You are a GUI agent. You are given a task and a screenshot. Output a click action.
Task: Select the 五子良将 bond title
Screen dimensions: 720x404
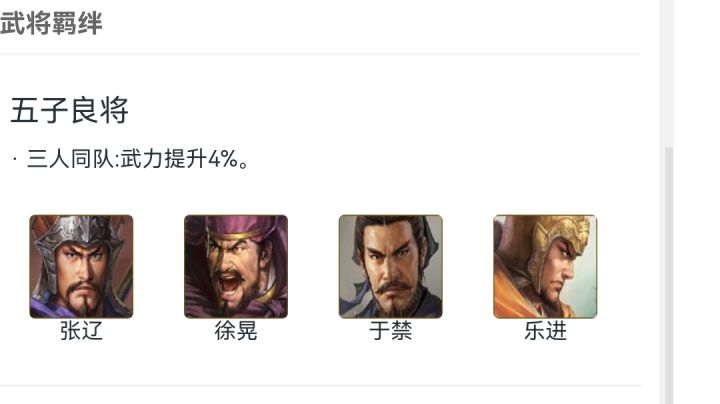click(x=69, y=110)
